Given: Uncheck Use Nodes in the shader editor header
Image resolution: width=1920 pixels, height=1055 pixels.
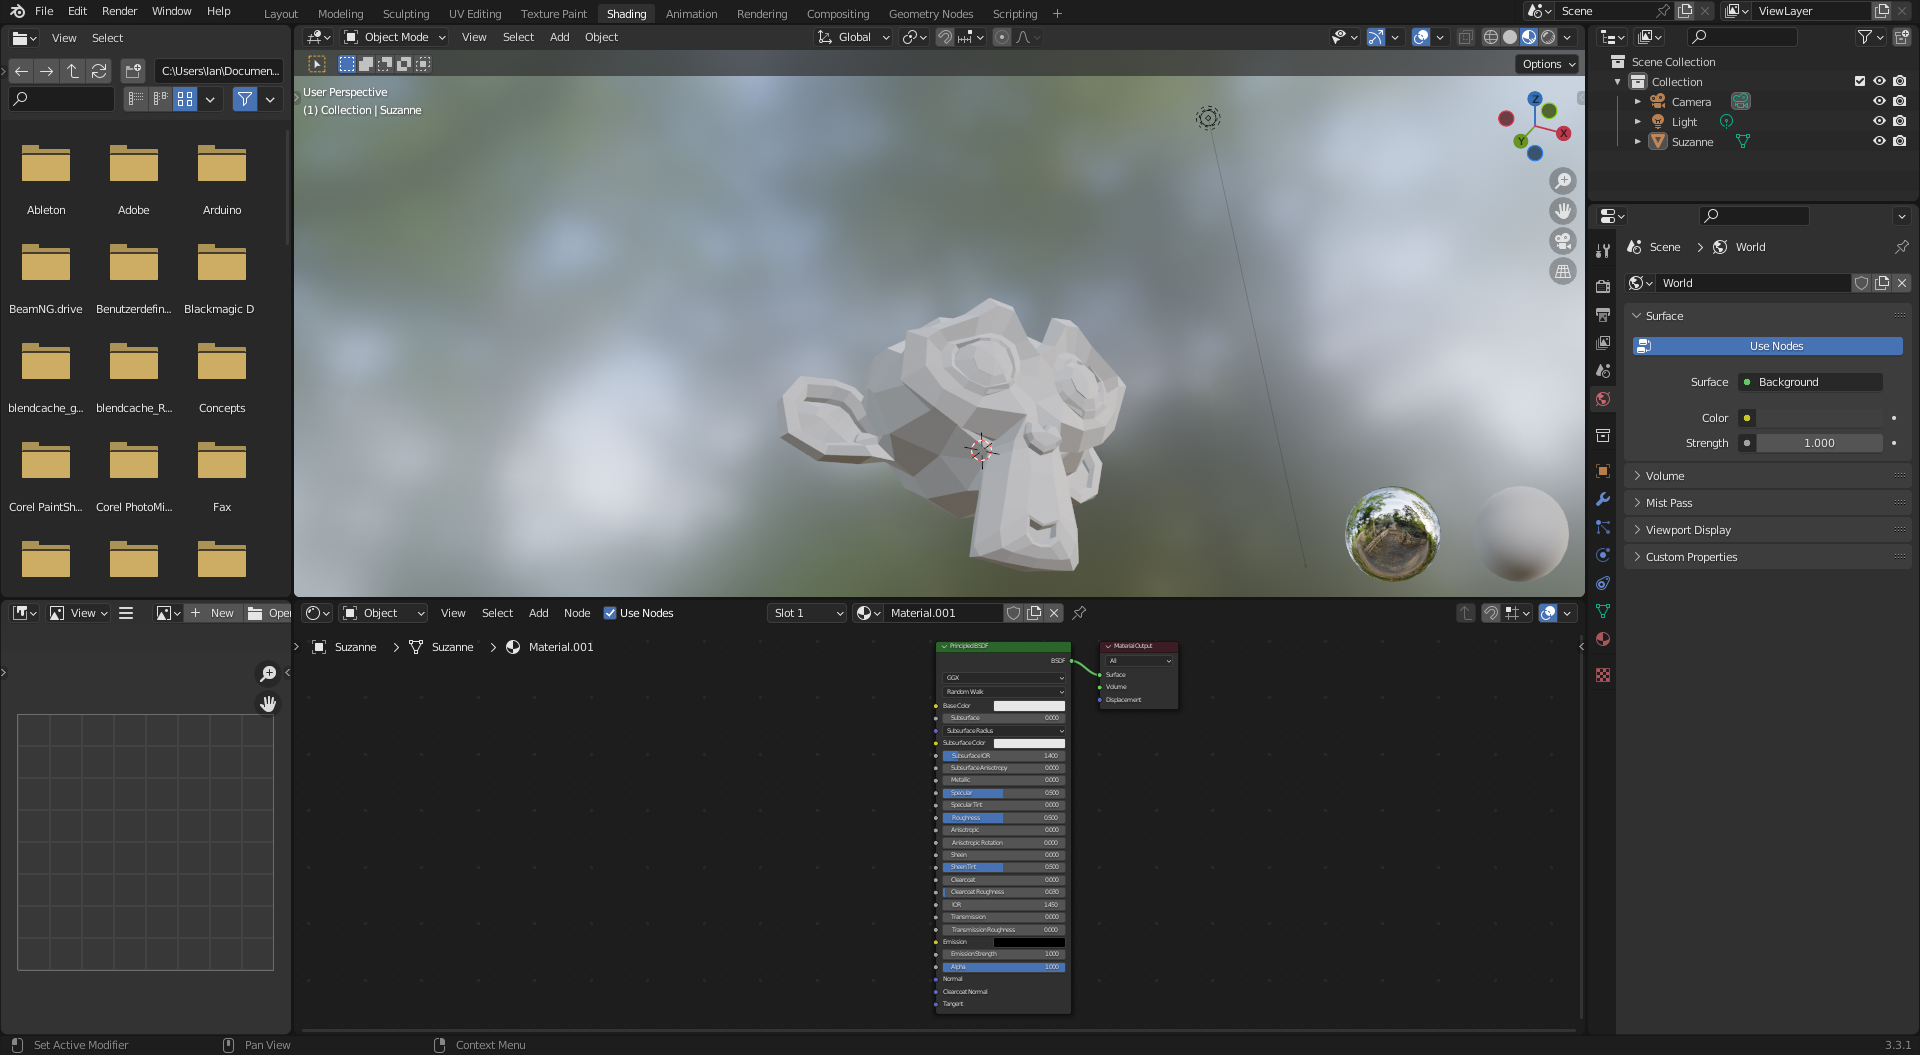Looking at the screenshot, I should [x=610, y=613].
